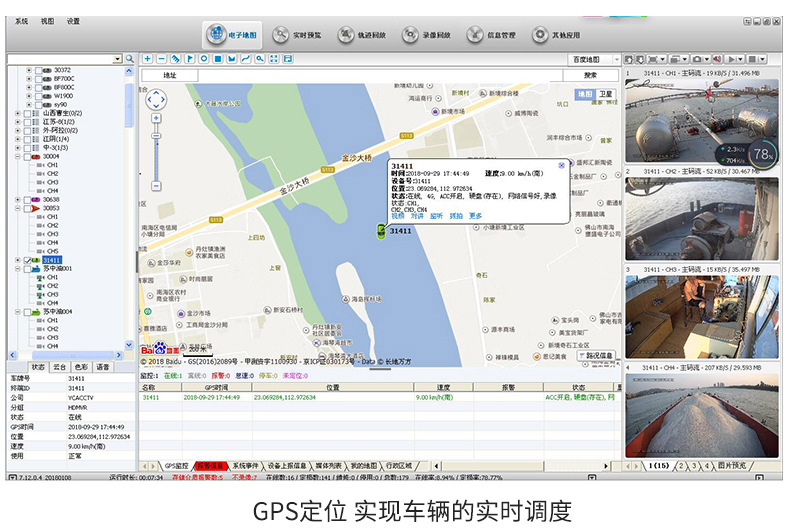790x528 pixels.
Task: Open the 录像回放 video playback module
Action: 426,35
